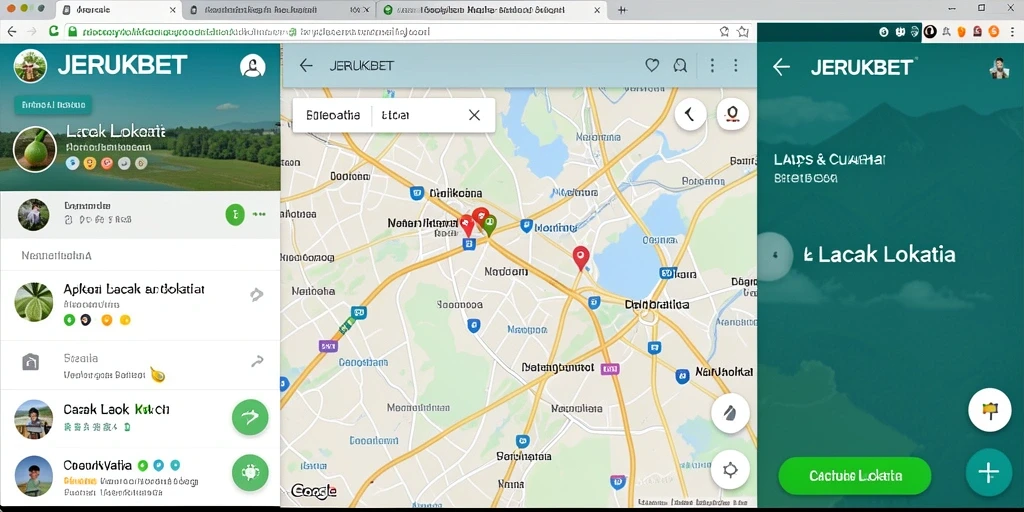Viewport: 1024px width, 512px height.
Task: Click the orange shield extension icon
Action: click(961, 31)
